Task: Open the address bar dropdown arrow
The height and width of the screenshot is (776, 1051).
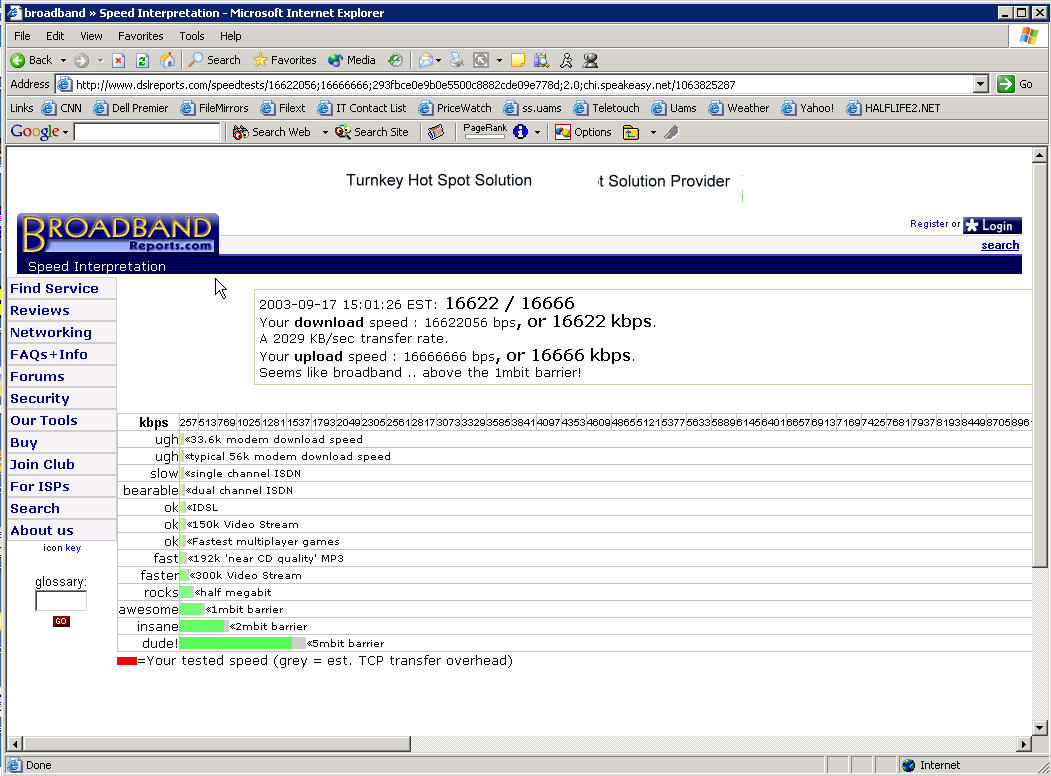Action: [x=981, y=84]
